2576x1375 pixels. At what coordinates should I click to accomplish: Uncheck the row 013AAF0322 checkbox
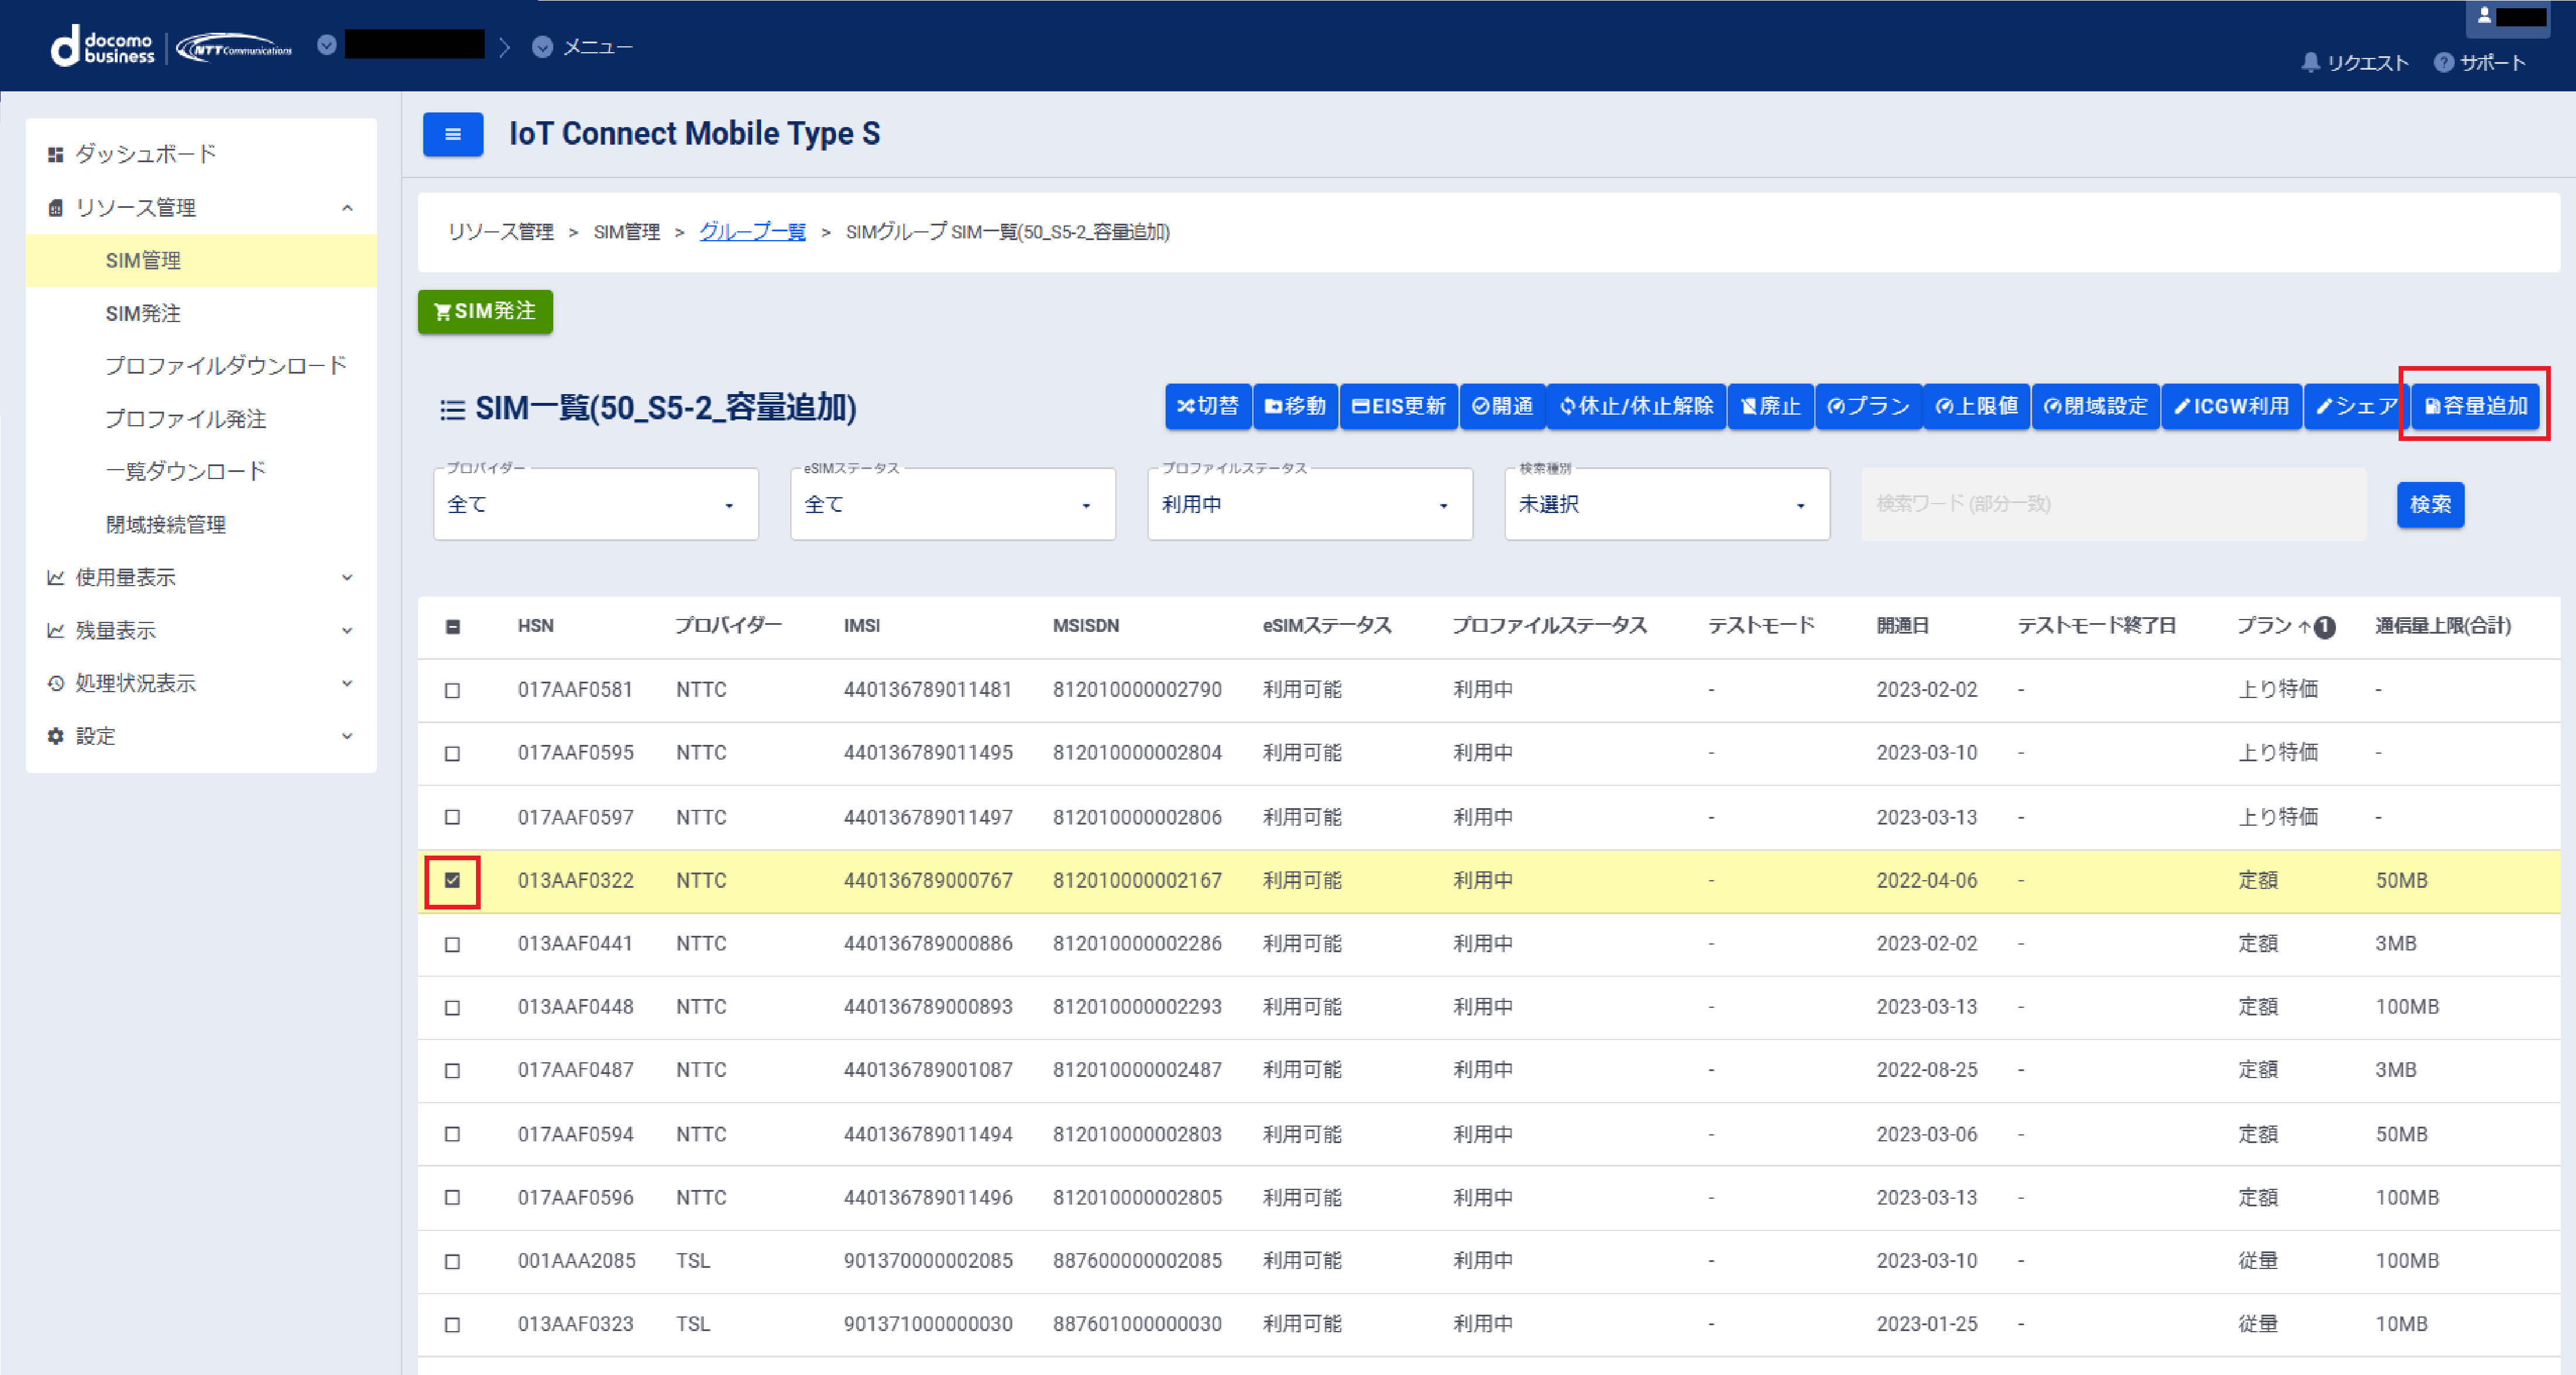[x=452, y=881]
